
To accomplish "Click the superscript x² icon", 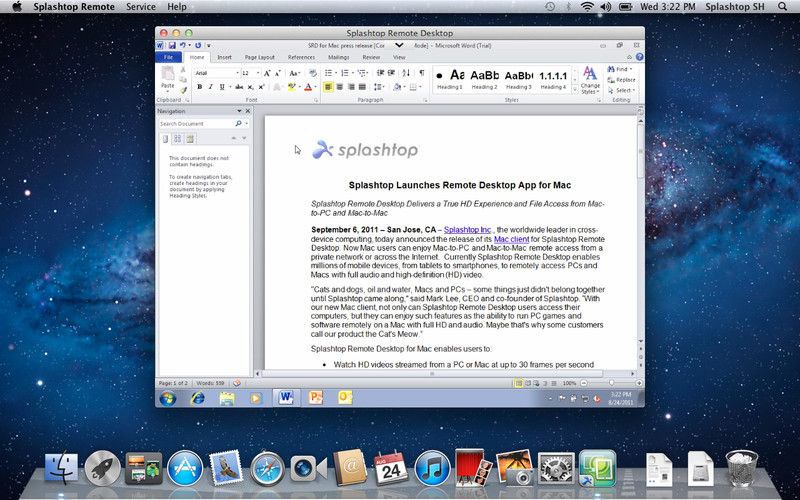I will coord(261,87).
